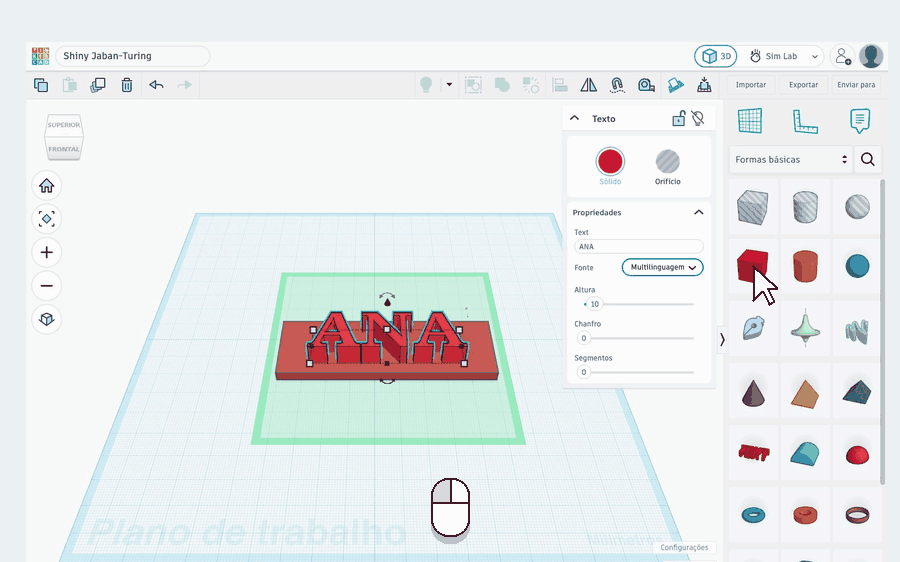
Task: Select the Mirror tool icon
Action: pyautogui.click(x=588, y=85)
